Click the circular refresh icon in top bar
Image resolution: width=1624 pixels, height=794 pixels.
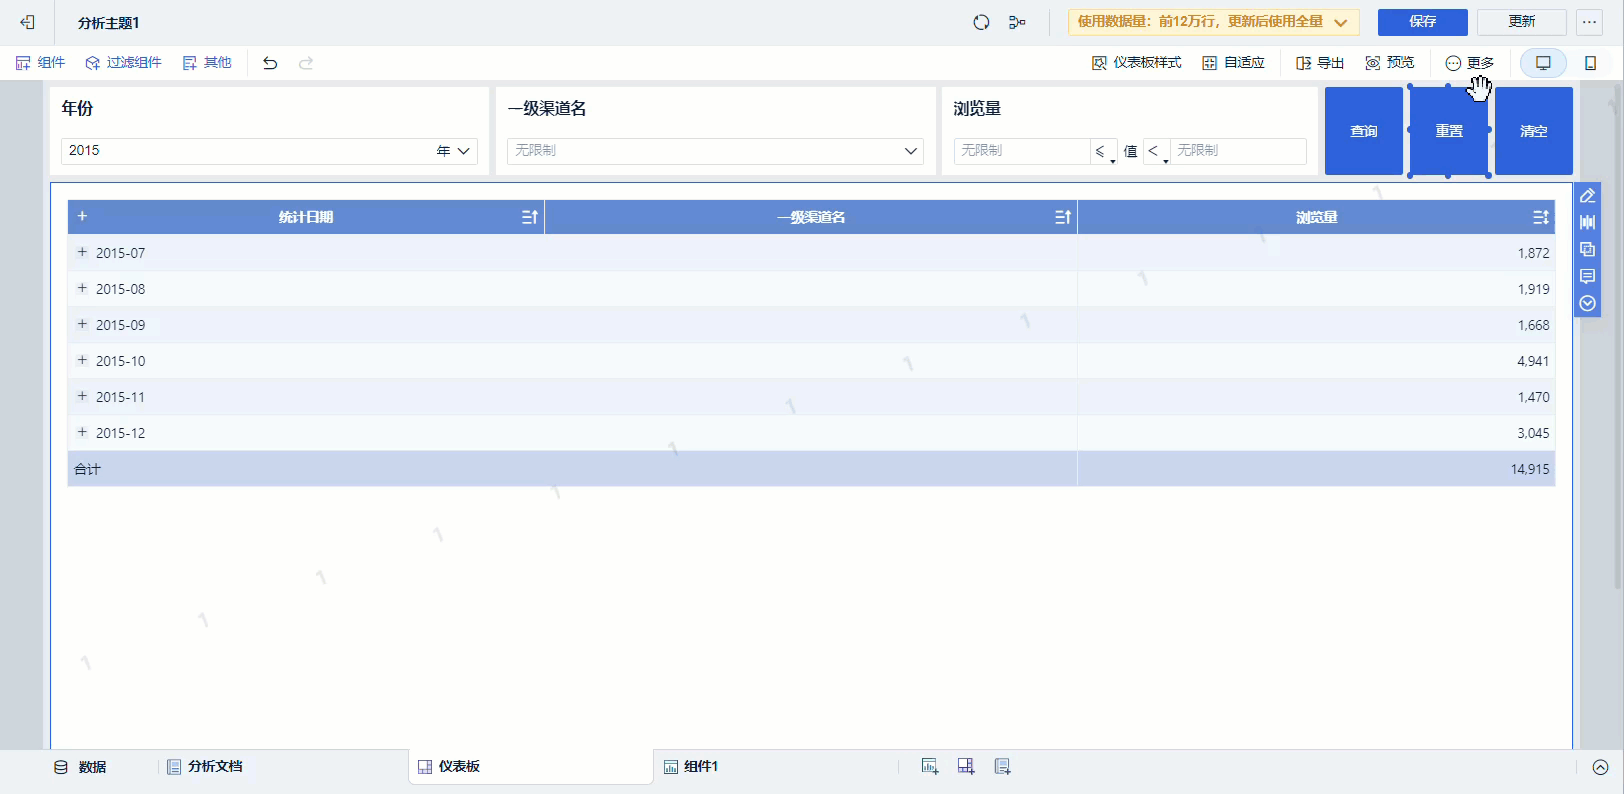tap(981, 22)
